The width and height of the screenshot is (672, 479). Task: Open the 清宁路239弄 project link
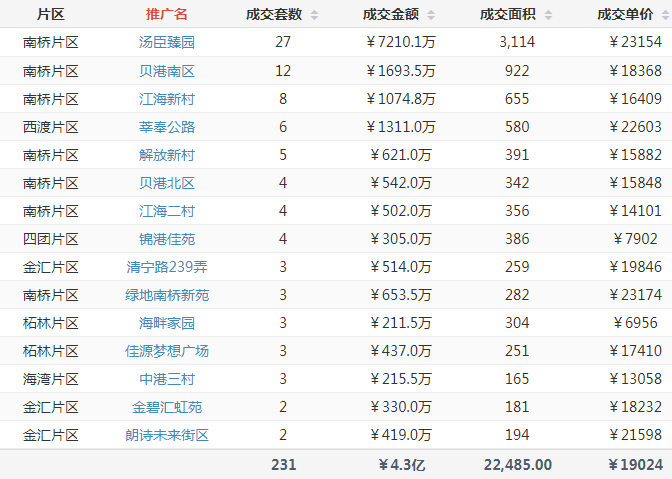click(x=167, y=267)
